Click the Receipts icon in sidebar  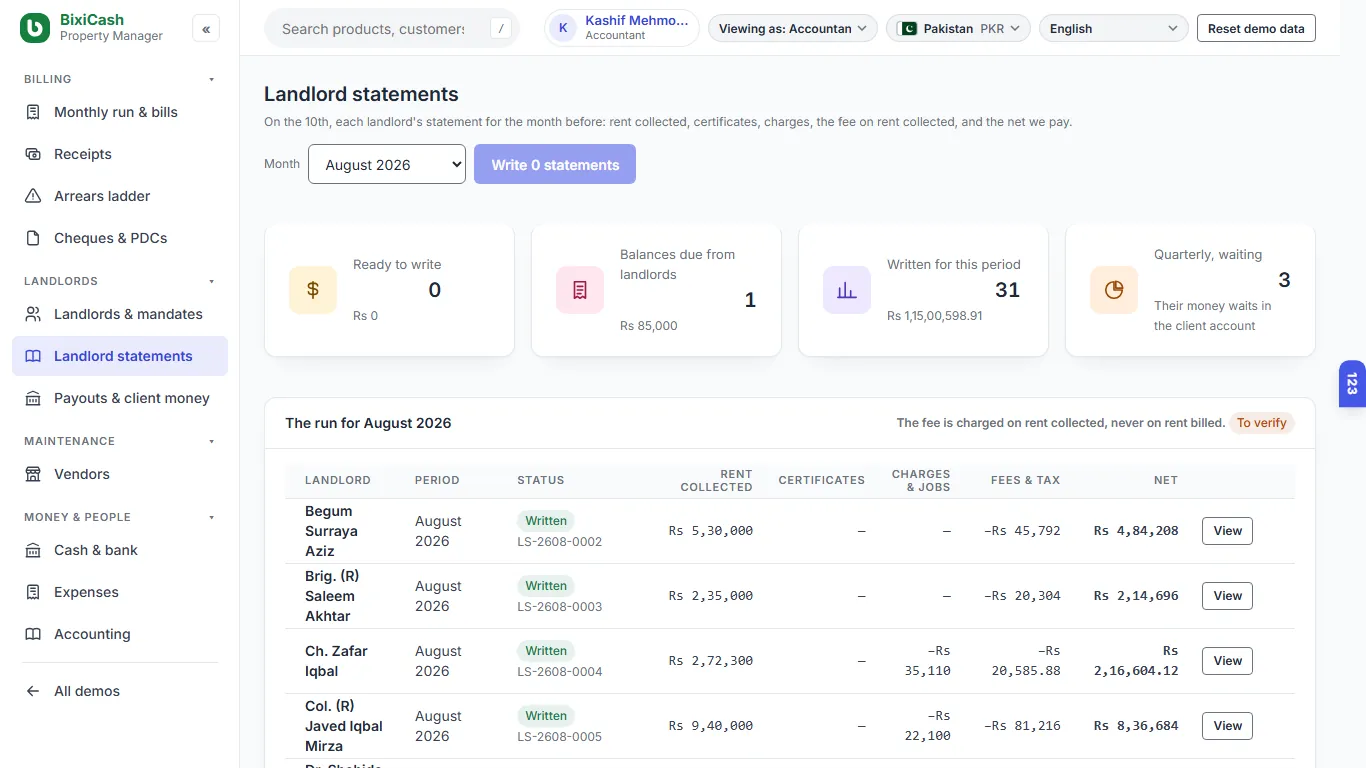pyautogui.click(x=33, y=154)
